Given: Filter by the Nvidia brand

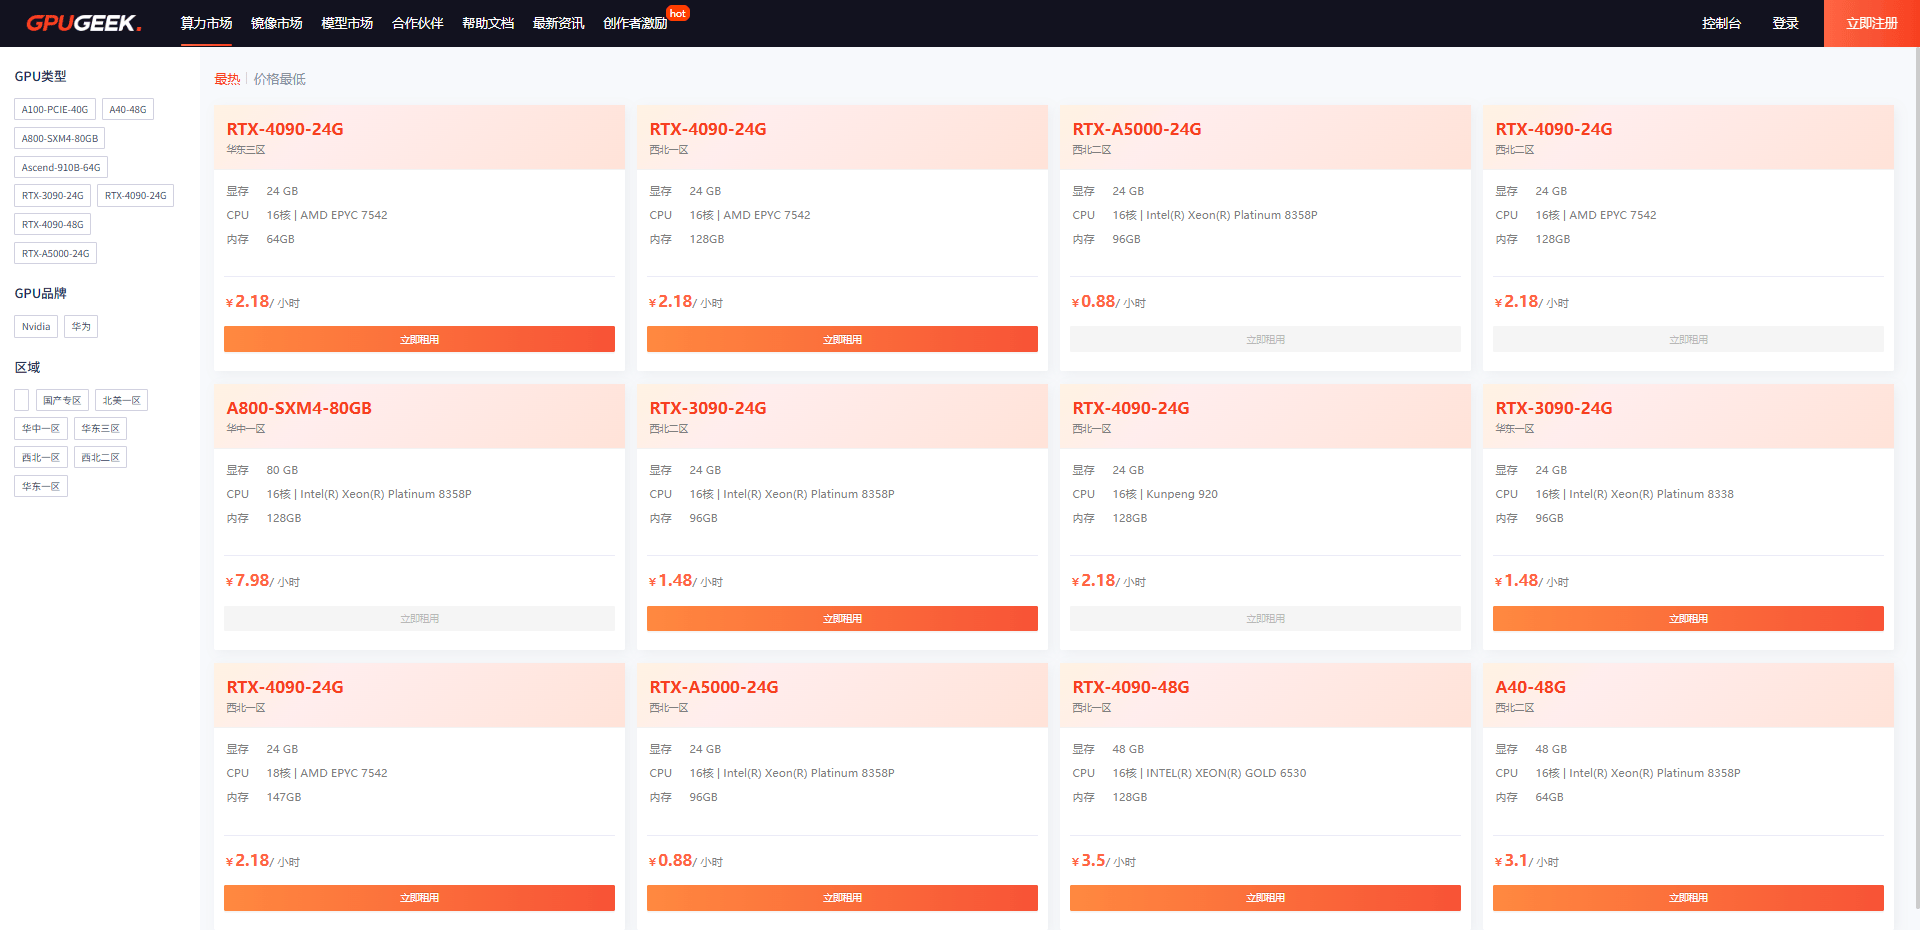Looking at the screenshot, I should click(x=36, y=327).
